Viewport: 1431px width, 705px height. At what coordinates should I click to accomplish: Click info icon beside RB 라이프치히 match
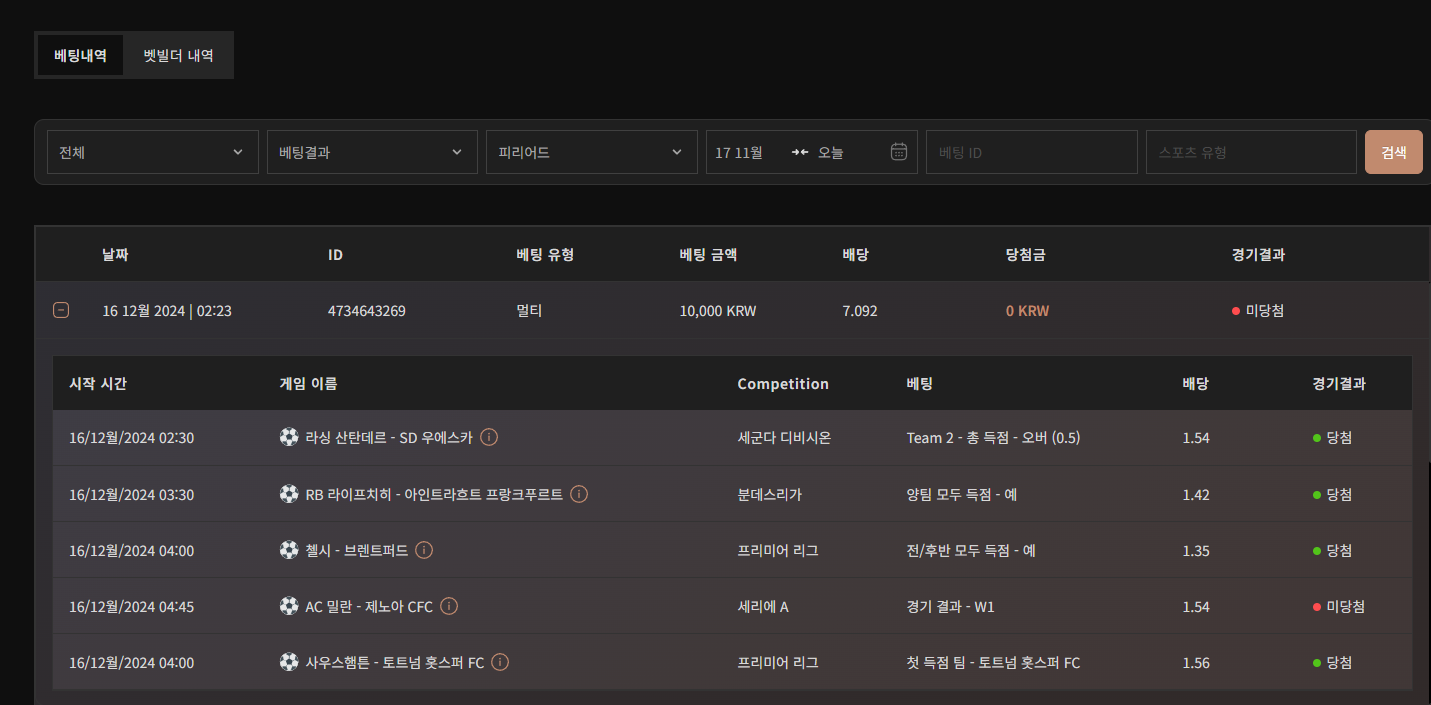tap(579, 494)
